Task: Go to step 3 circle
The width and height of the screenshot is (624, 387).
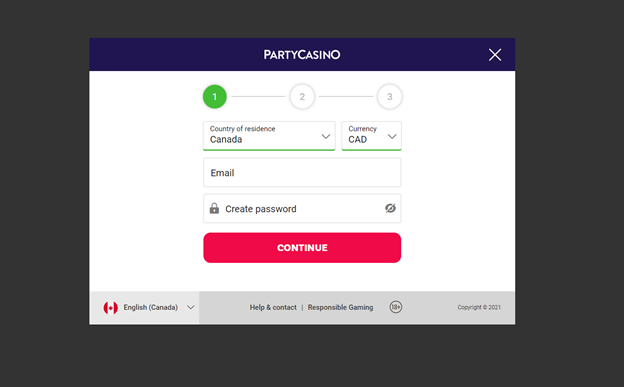Action: [390, 96]
